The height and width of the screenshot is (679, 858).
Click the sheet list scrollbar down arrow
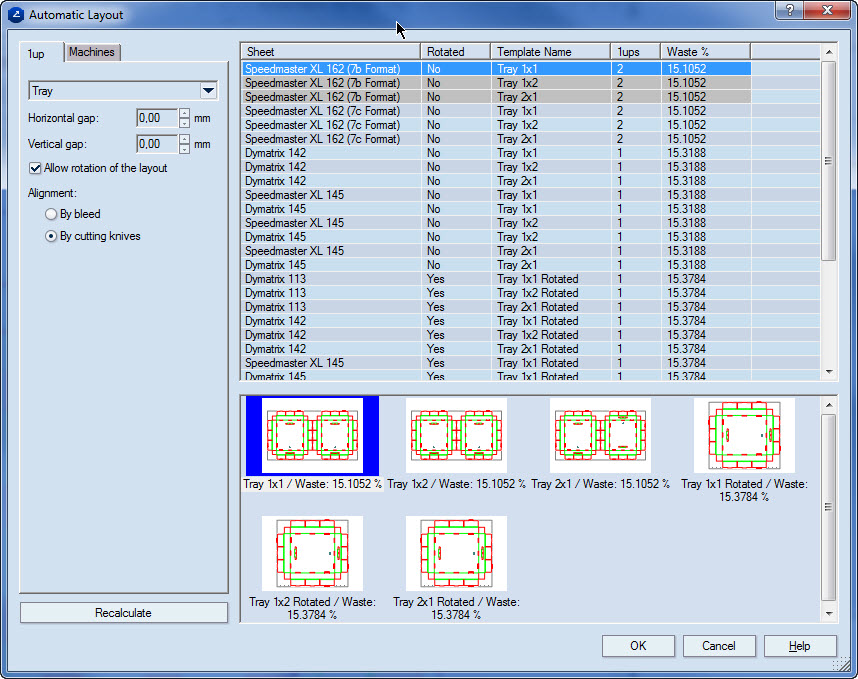(831, 370)
